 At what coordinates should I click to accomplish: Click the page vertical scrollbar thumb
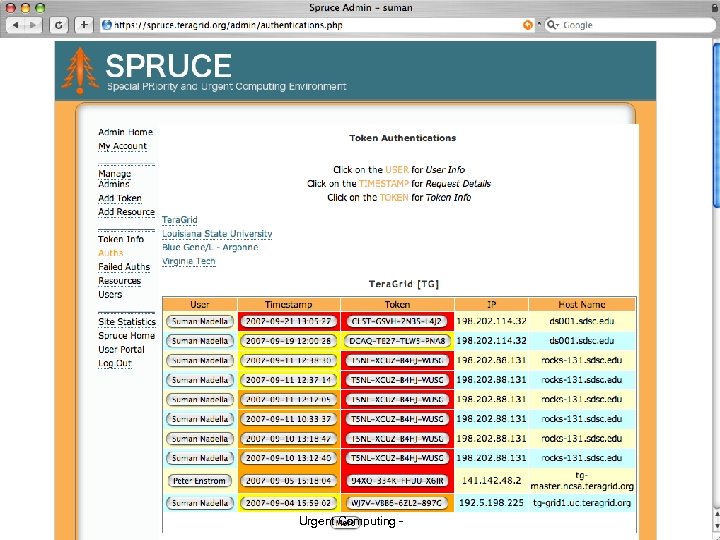point(716,126)
